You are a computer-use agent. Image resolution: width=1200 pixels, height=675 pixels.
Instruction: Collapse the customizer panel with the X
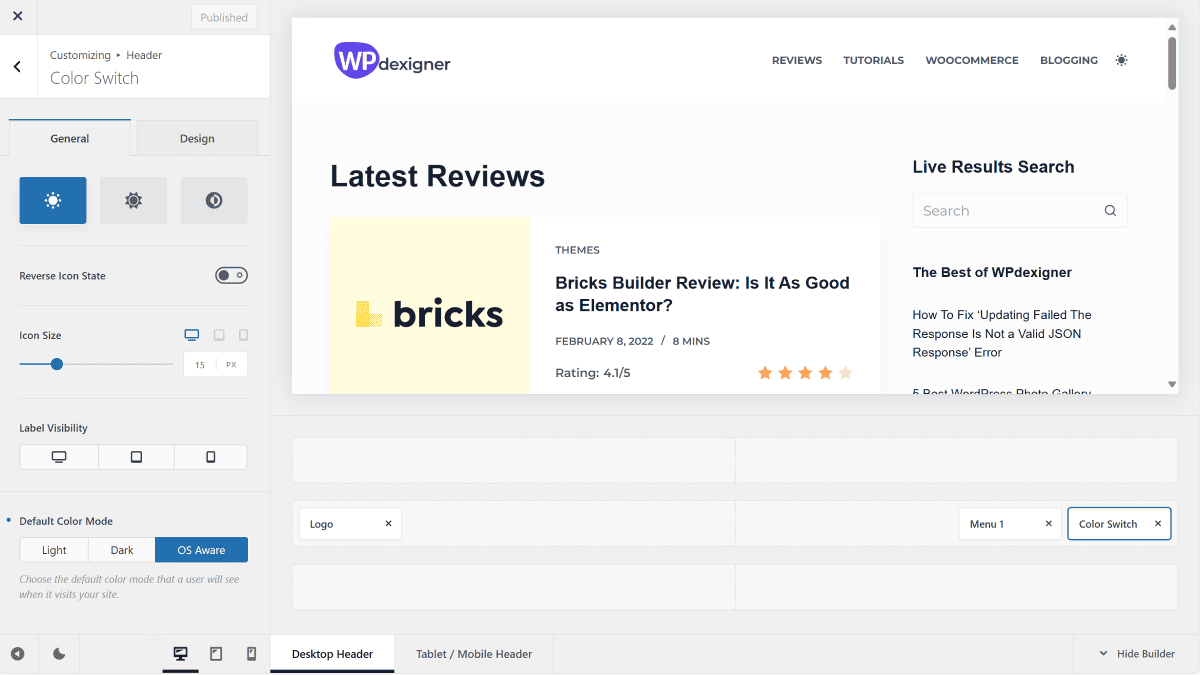tap(17, 16)
